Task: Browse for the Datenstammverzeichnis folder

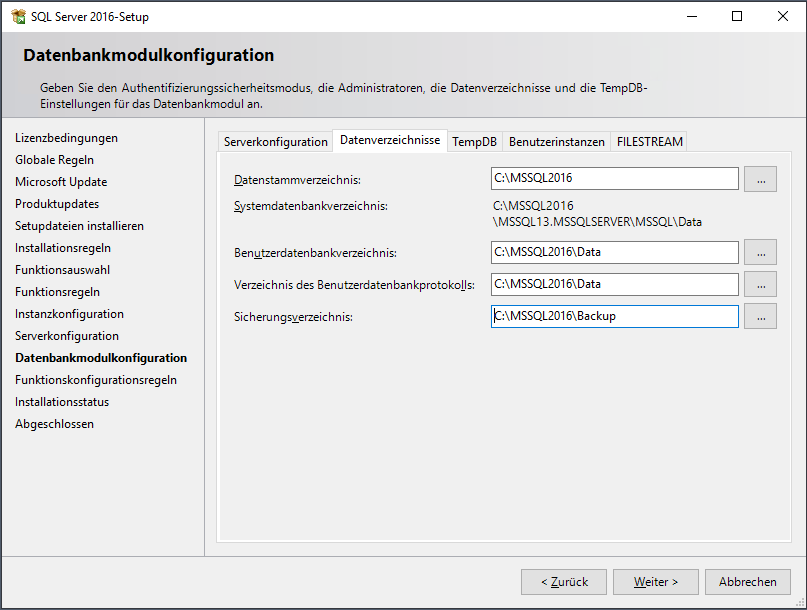Action: point(761,179)
